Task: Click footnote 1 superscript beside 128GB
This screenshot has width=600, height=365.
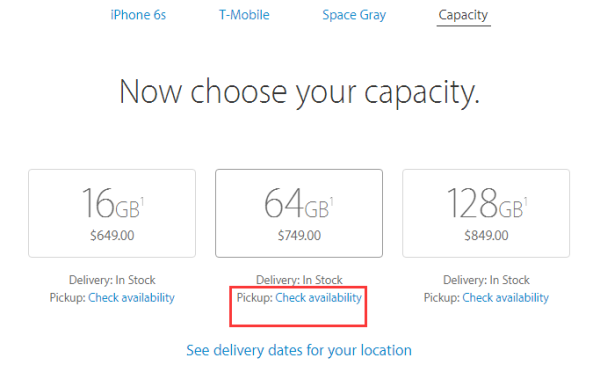Action: [x=526, y=201]
